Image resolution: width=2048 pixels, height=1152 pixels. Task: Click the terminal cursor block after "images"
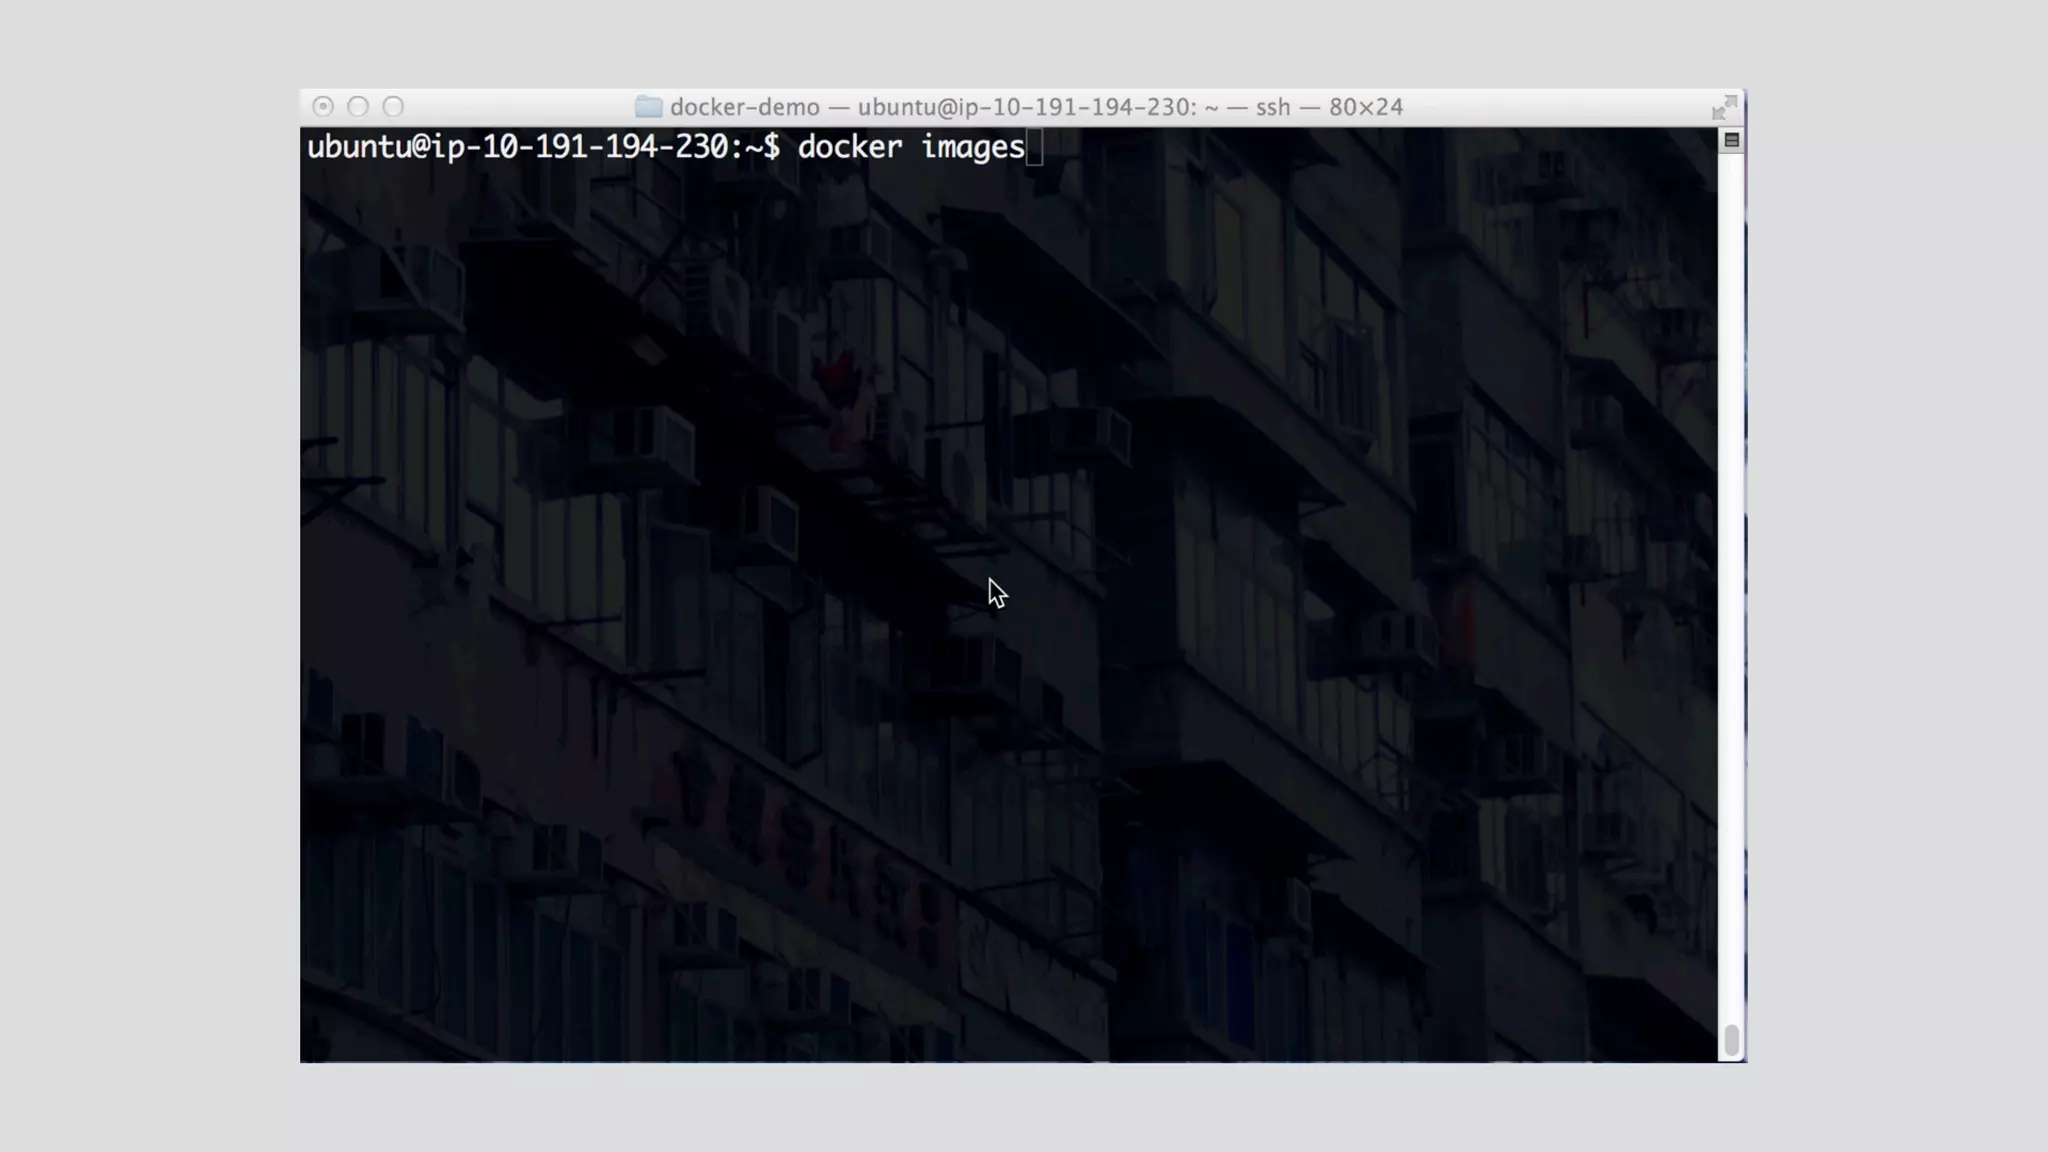tap(1034, 148)
